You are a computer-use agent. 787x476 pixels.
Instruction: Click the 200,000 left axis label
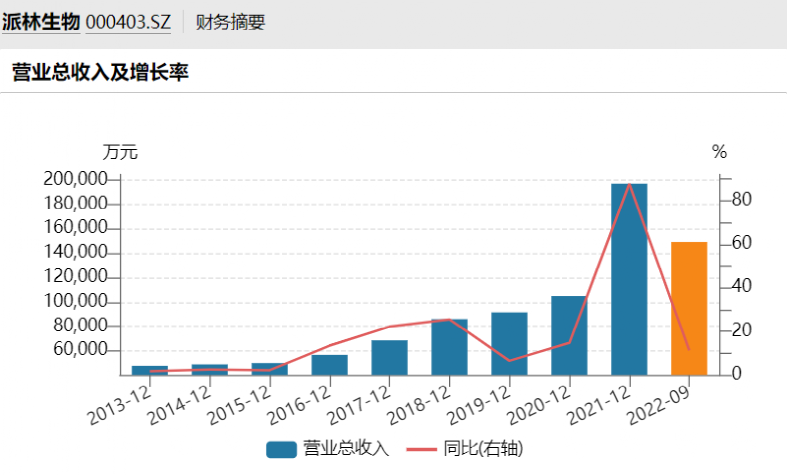[75, 180]
